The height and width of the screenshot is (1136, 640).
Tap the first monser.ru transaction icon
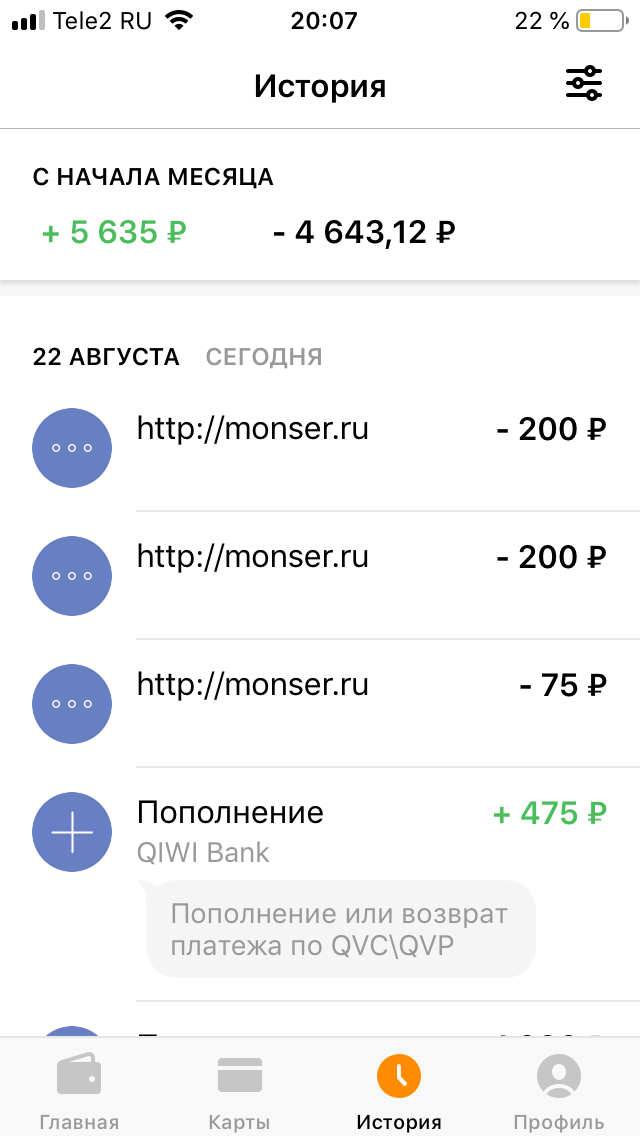(x=72, y=447)
